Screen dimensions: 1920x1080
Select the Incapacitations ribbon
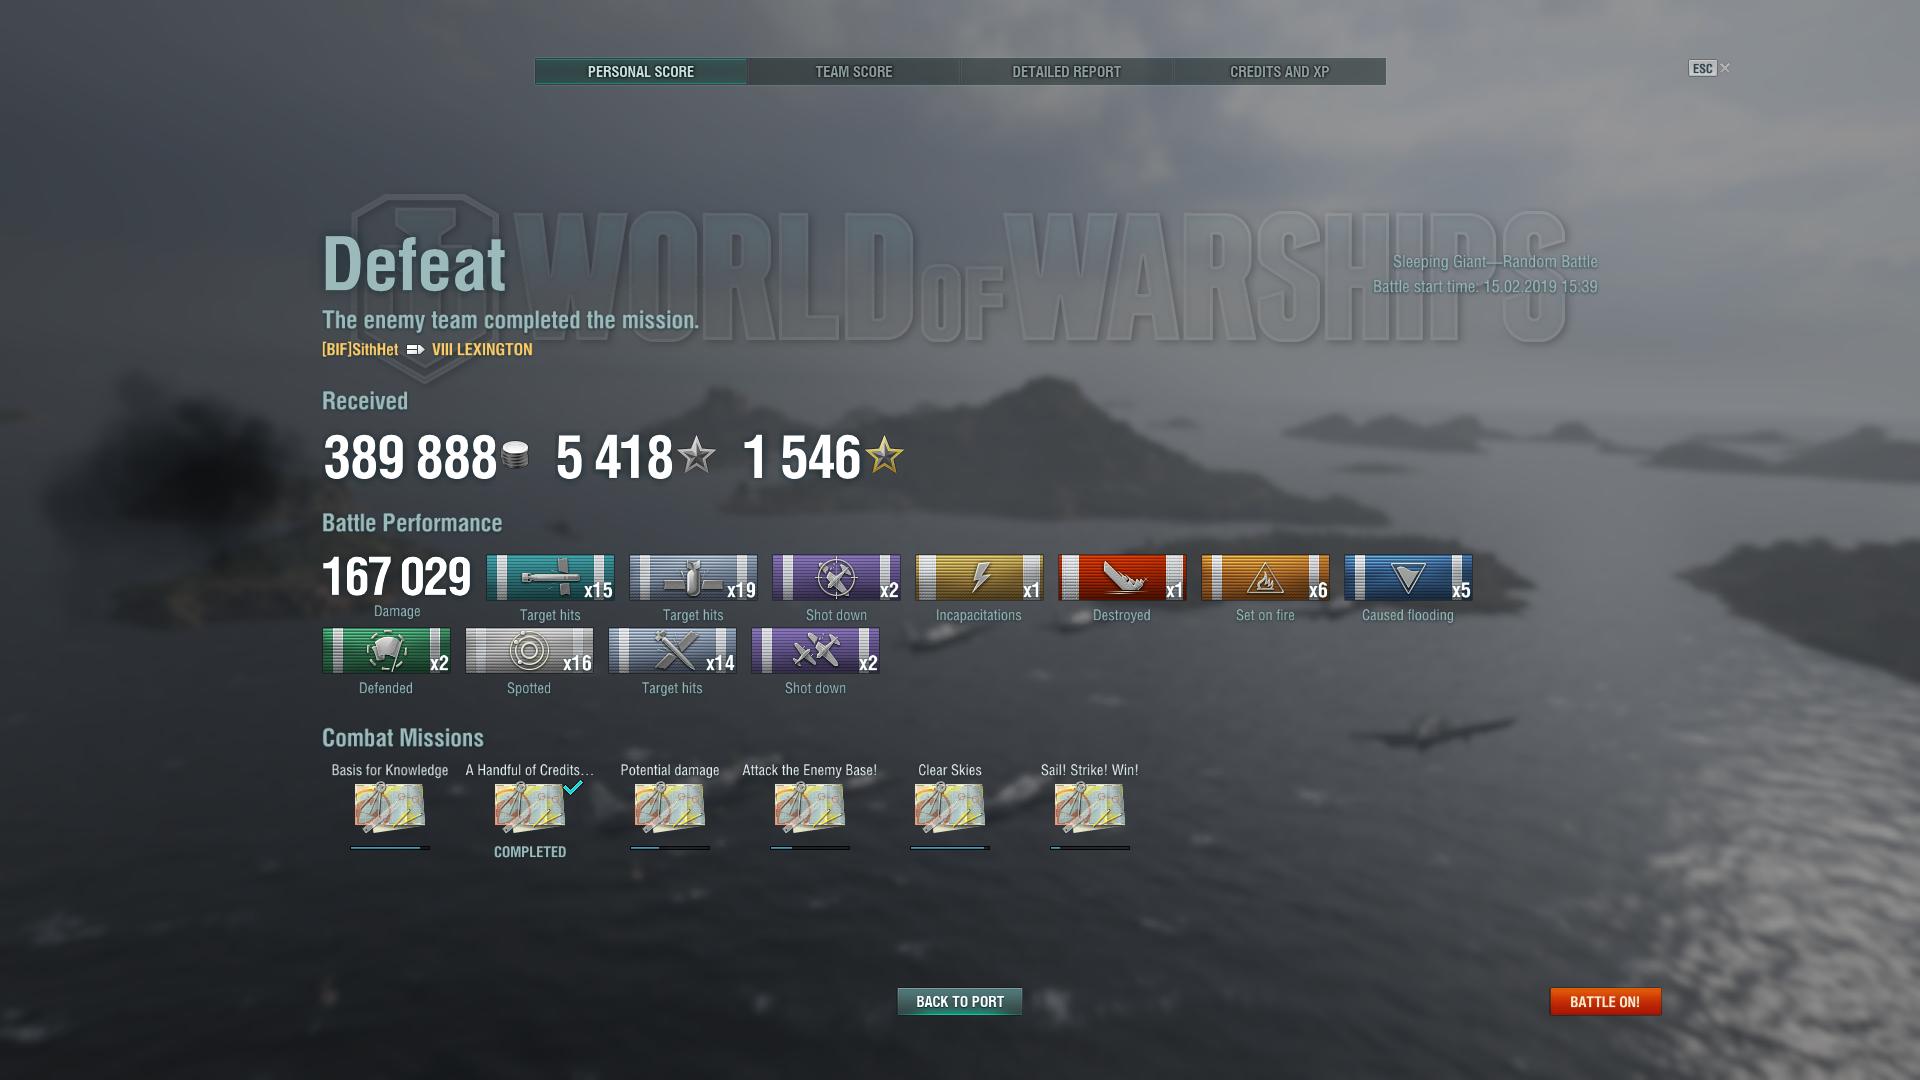coord(979,578)
